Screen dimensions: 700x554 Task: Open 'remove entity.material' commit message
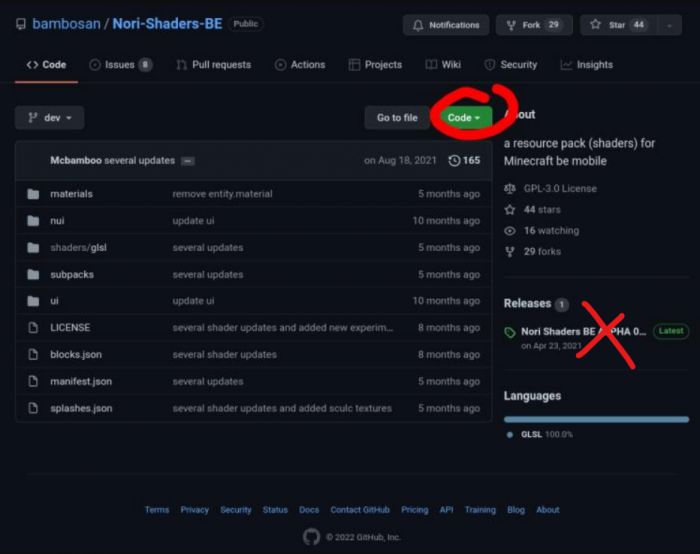(x=222, y=194)
